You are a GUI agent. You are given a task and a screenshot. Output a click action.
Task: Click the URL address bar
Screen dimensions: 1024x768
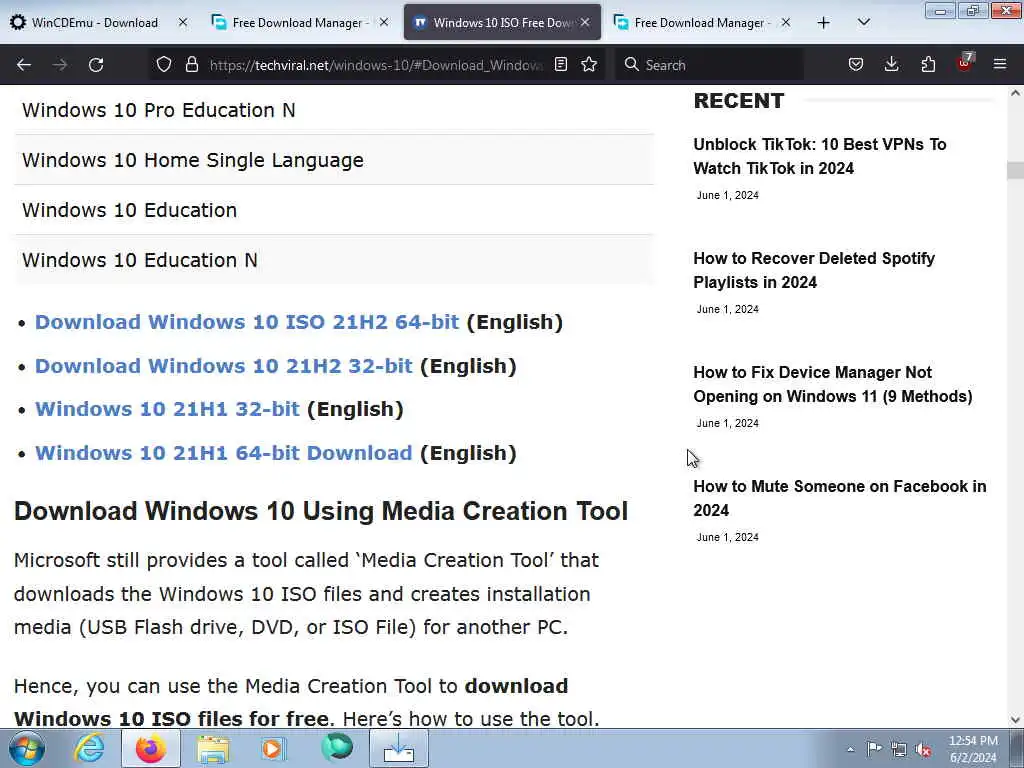click(376, 65)
